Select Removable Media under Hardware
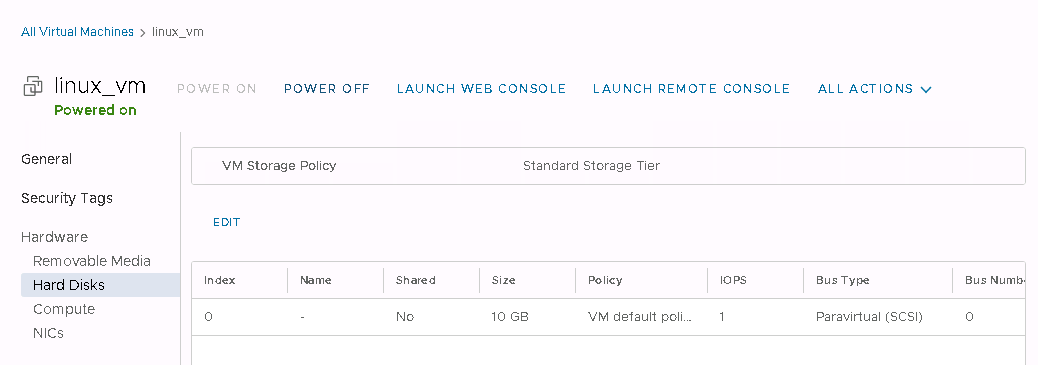Image resolution: width=1038 pixels, height=365 pixels. pyautogui.click(x=92, y=261)
